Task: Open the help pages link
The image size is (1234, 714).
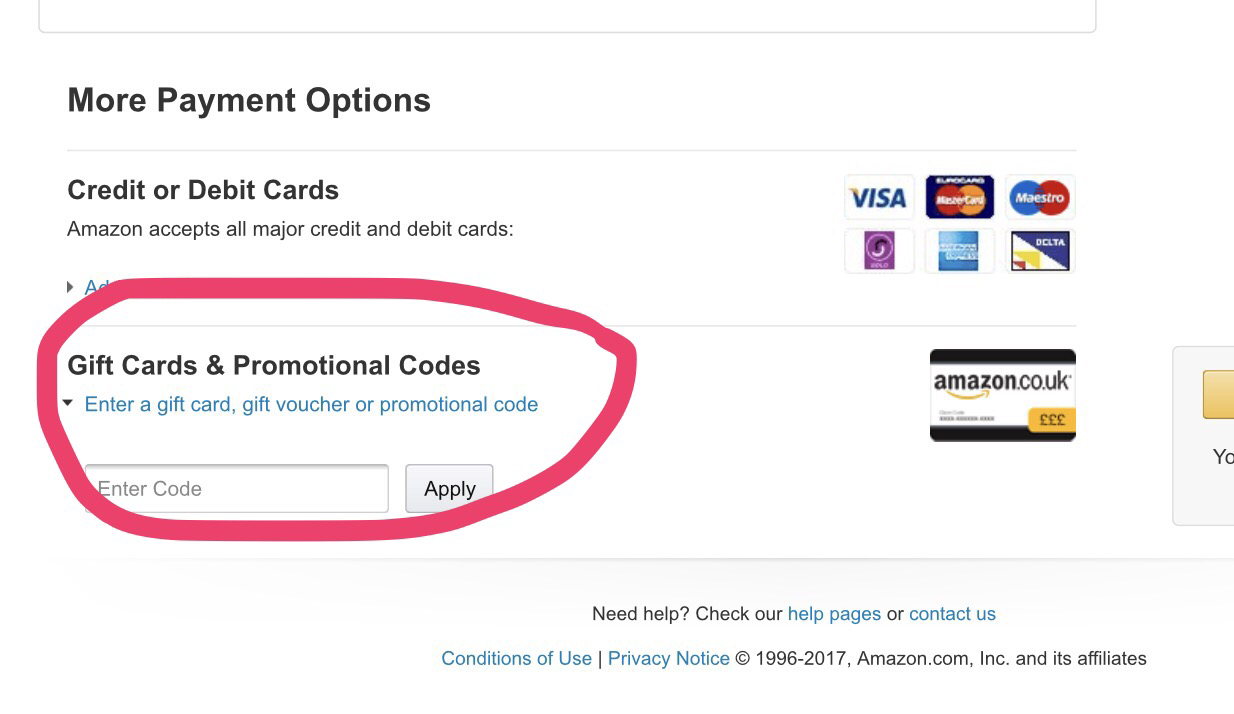Action: pos(834,614)
